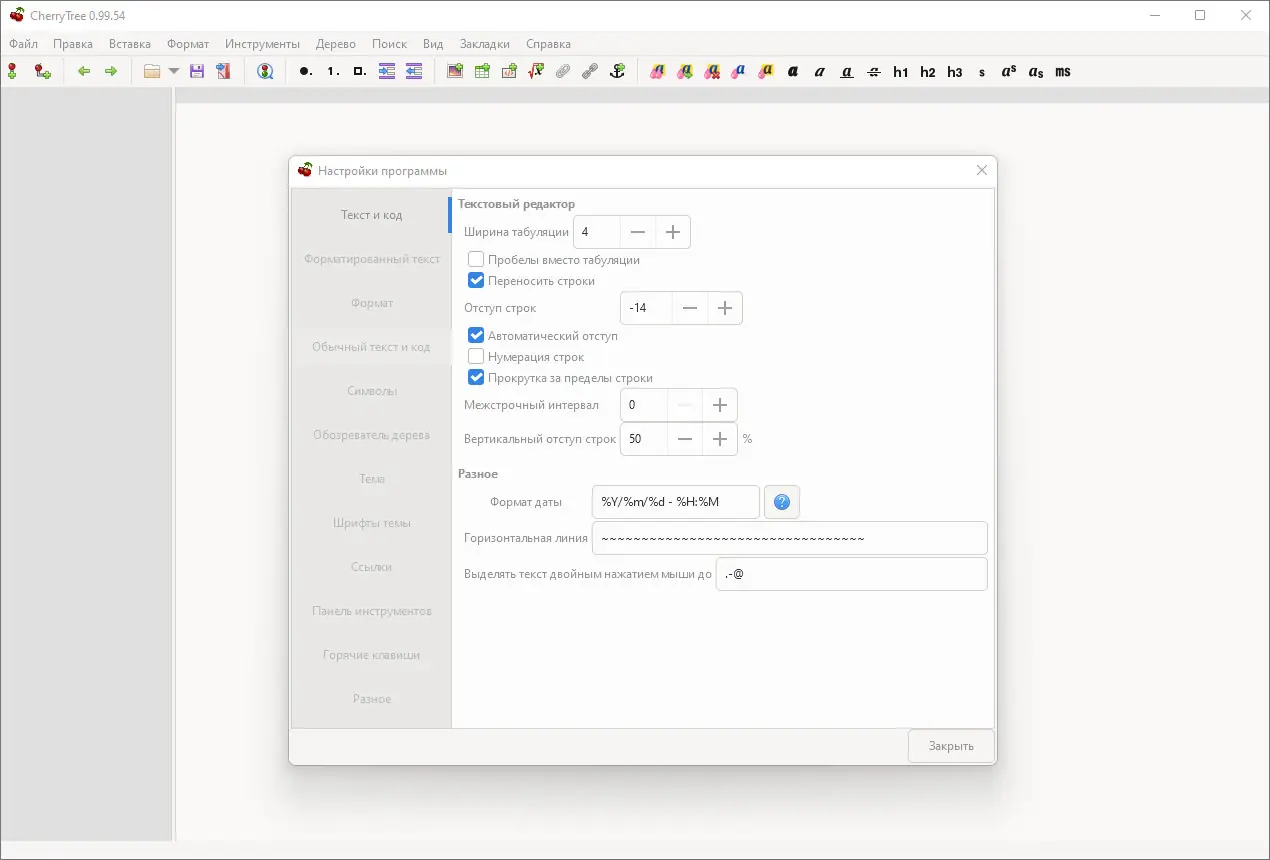Open the Дерево menu
Screen dimensions: 1270x860
336,44
